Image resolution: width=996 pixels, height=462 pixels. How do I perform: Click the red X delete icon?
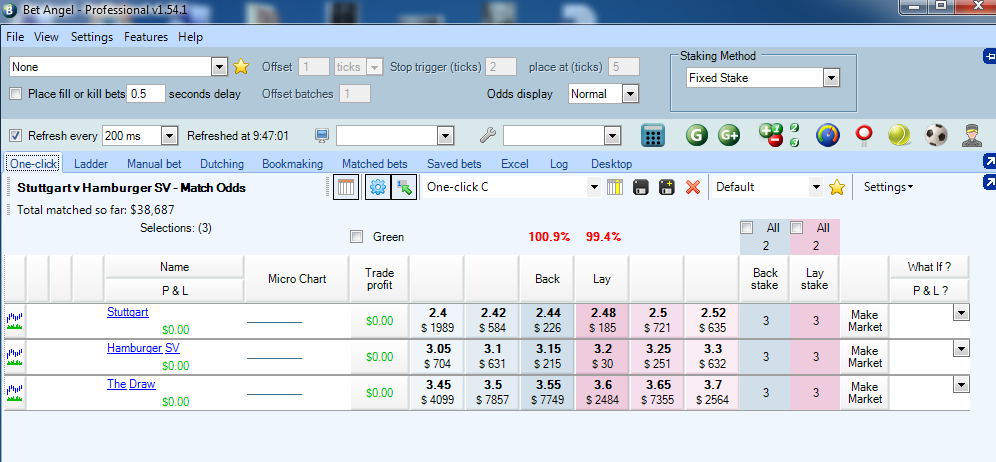(693, 187)
